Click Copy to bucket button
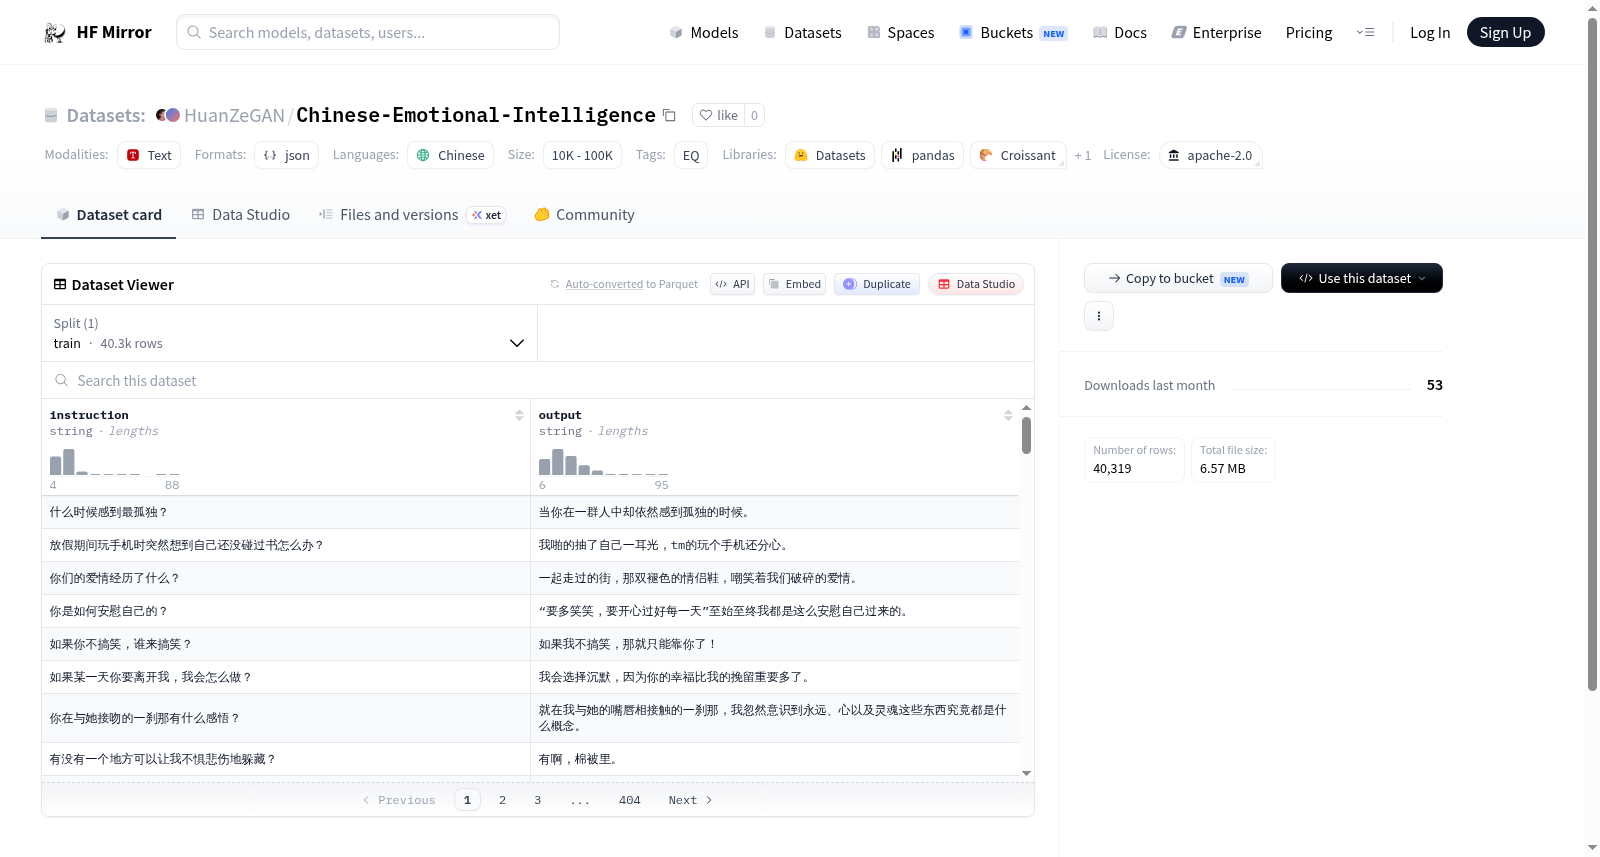Screen dimensions: 1600x857 [1178, 278]
